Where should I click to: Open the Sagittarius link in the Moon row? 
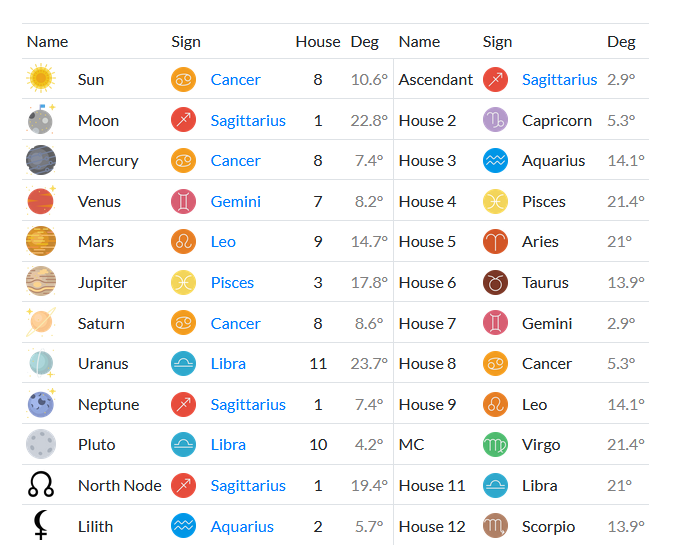(248, 120)
